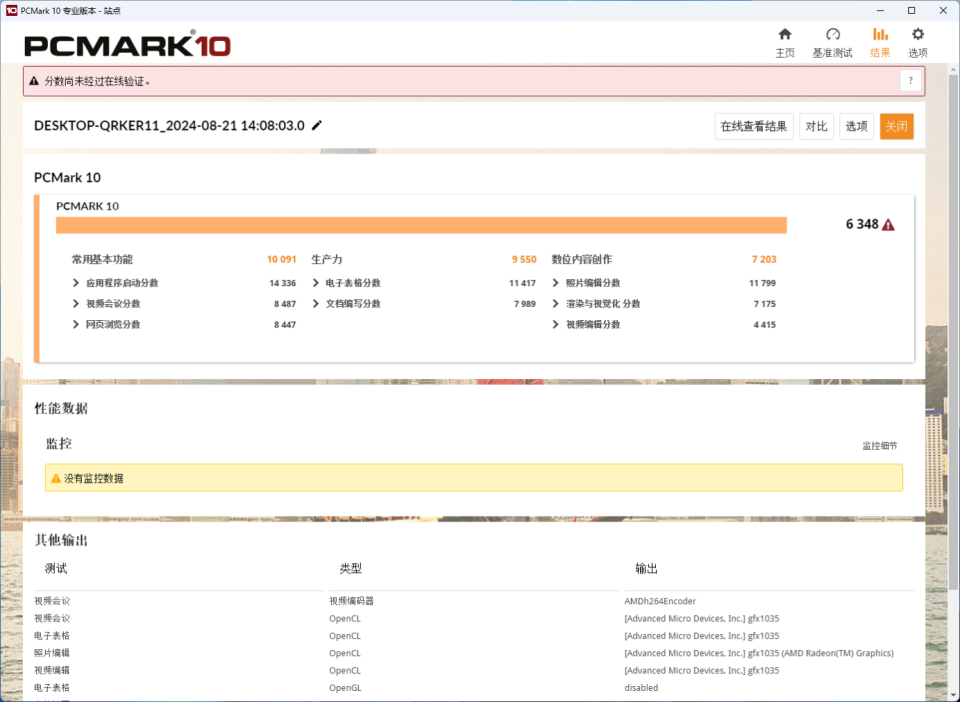Maximize the PCMark 10 window
This screenshot has width=960, height=702.
911,10
